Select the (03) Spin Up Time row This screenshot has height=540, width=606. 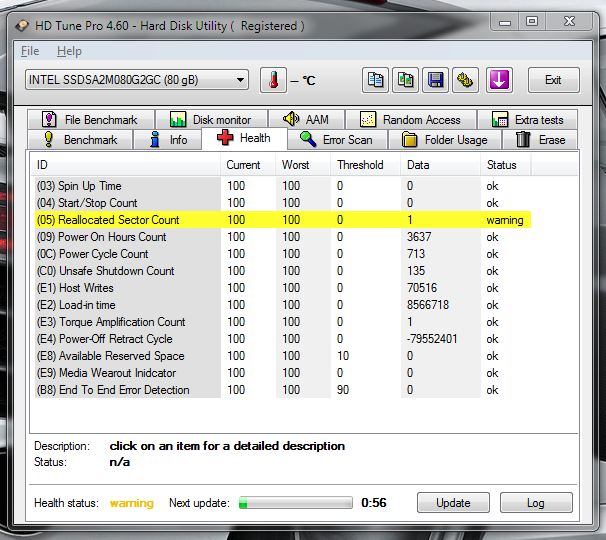pyautogui.click(x=283, y=186)
